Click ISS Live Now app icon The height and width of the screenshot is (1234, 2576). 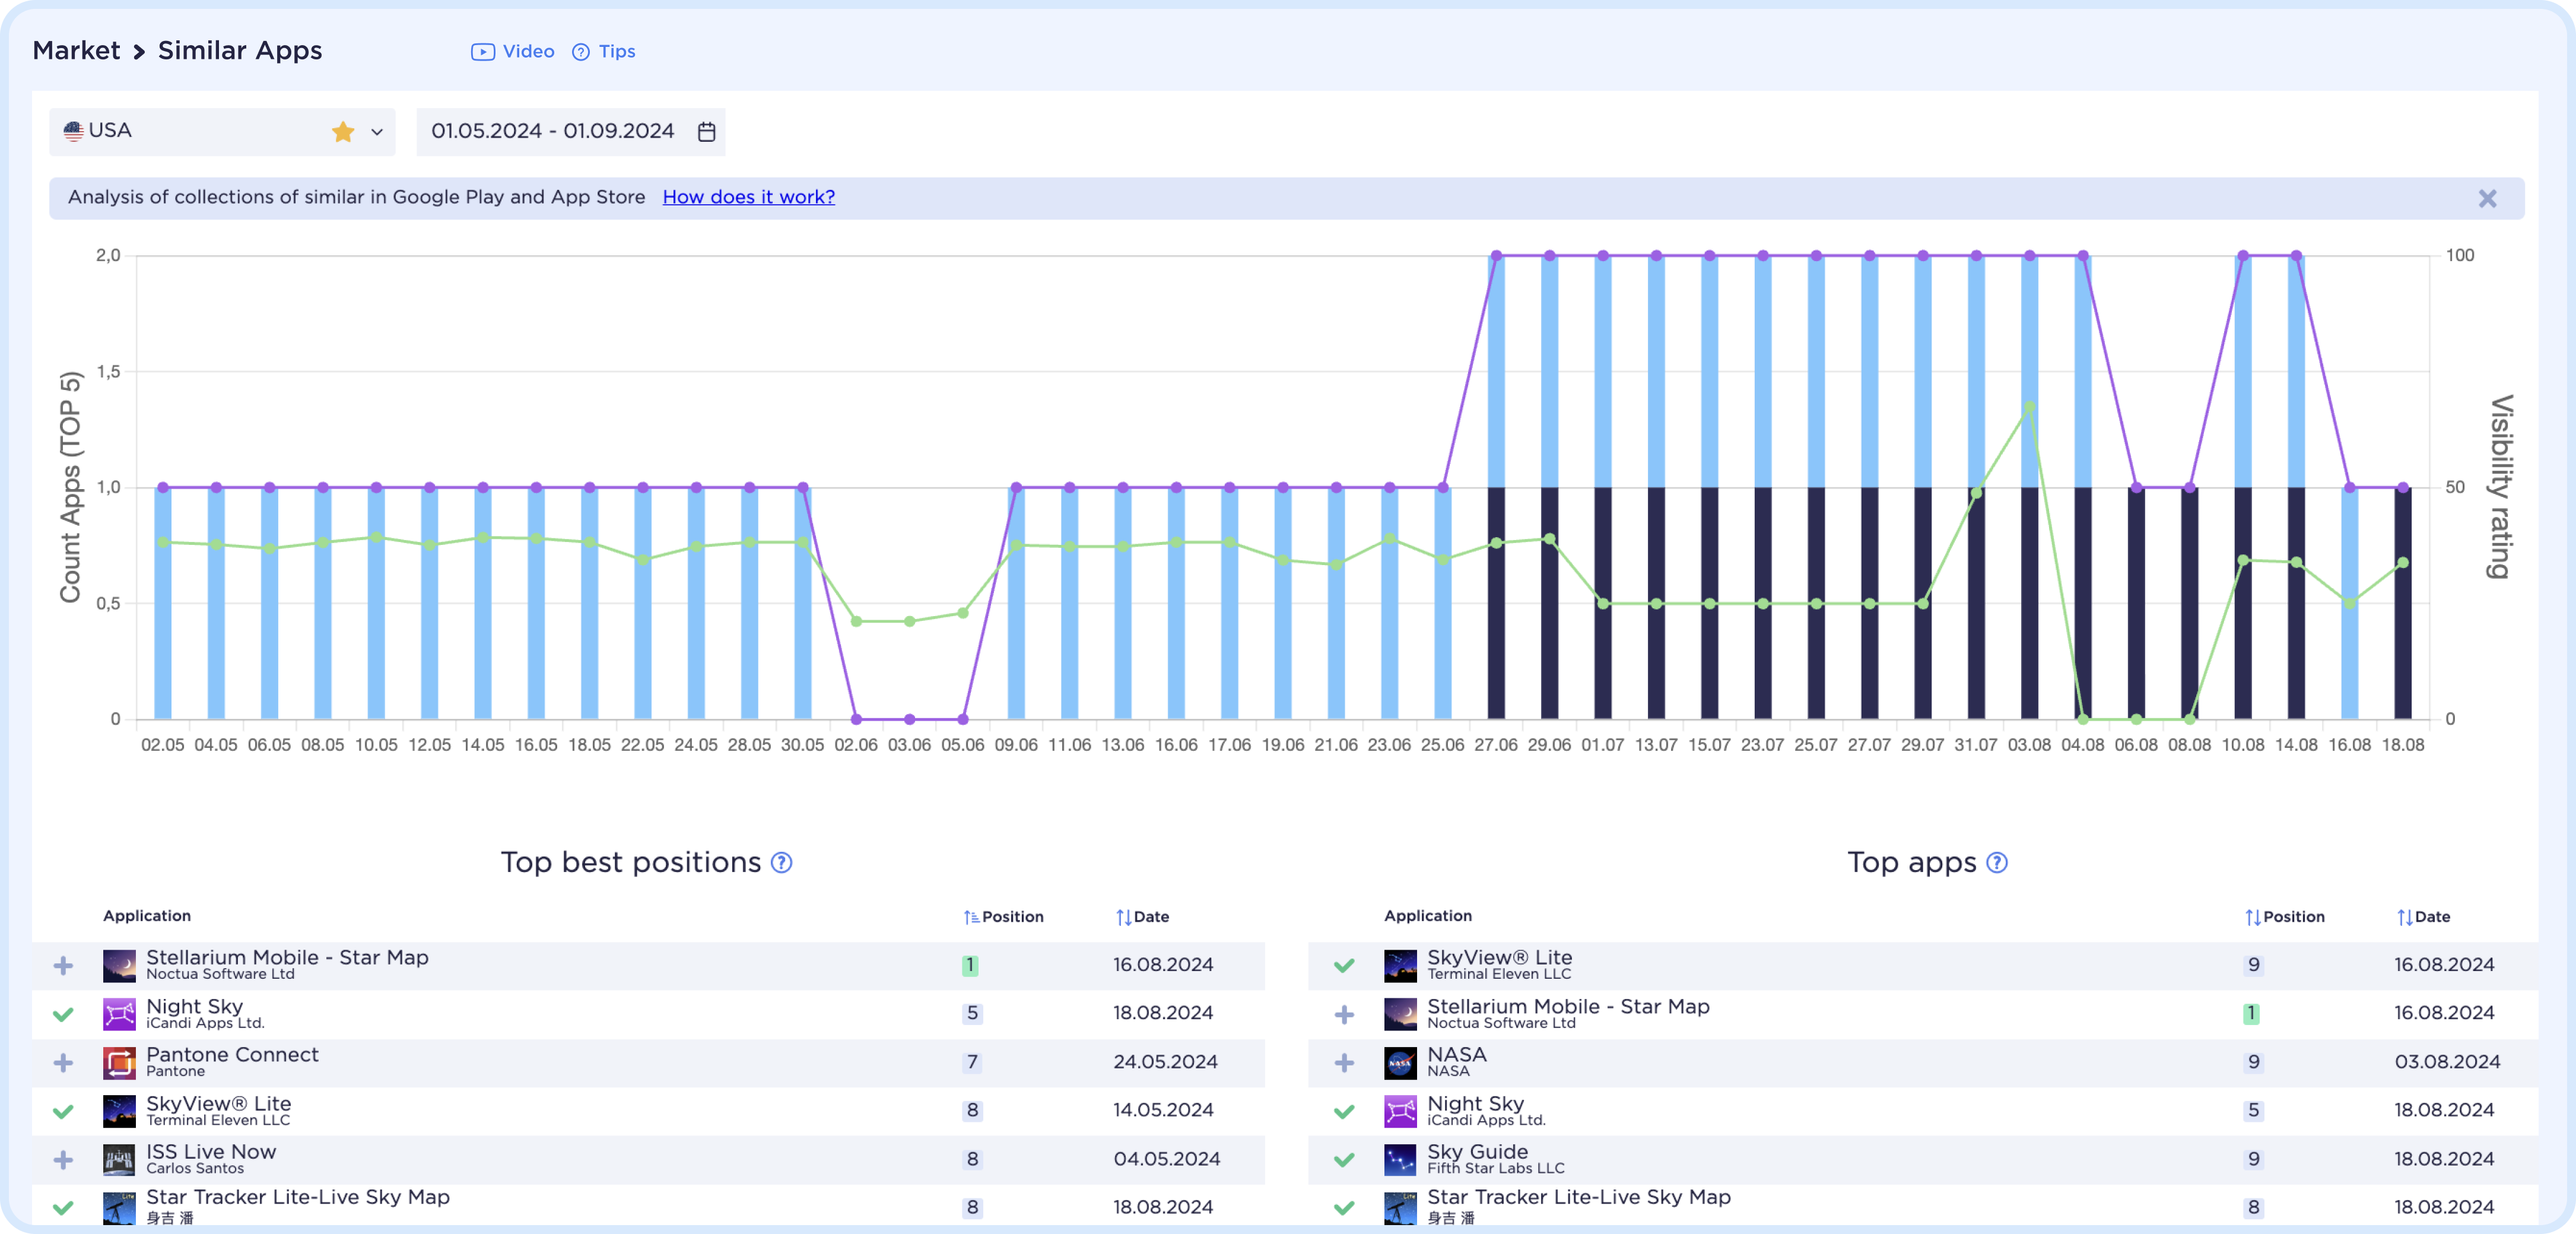click(x=119, y=1159)
